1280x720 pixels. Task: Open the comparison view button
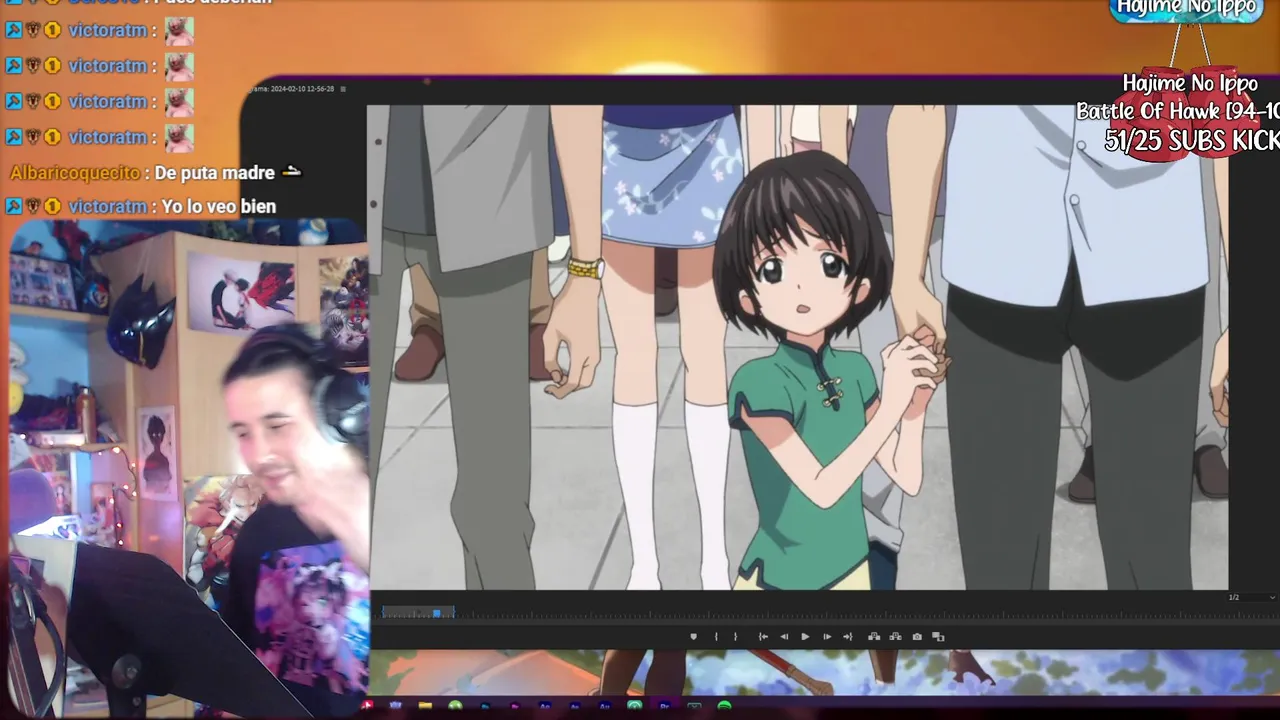(x=938, y=637)
